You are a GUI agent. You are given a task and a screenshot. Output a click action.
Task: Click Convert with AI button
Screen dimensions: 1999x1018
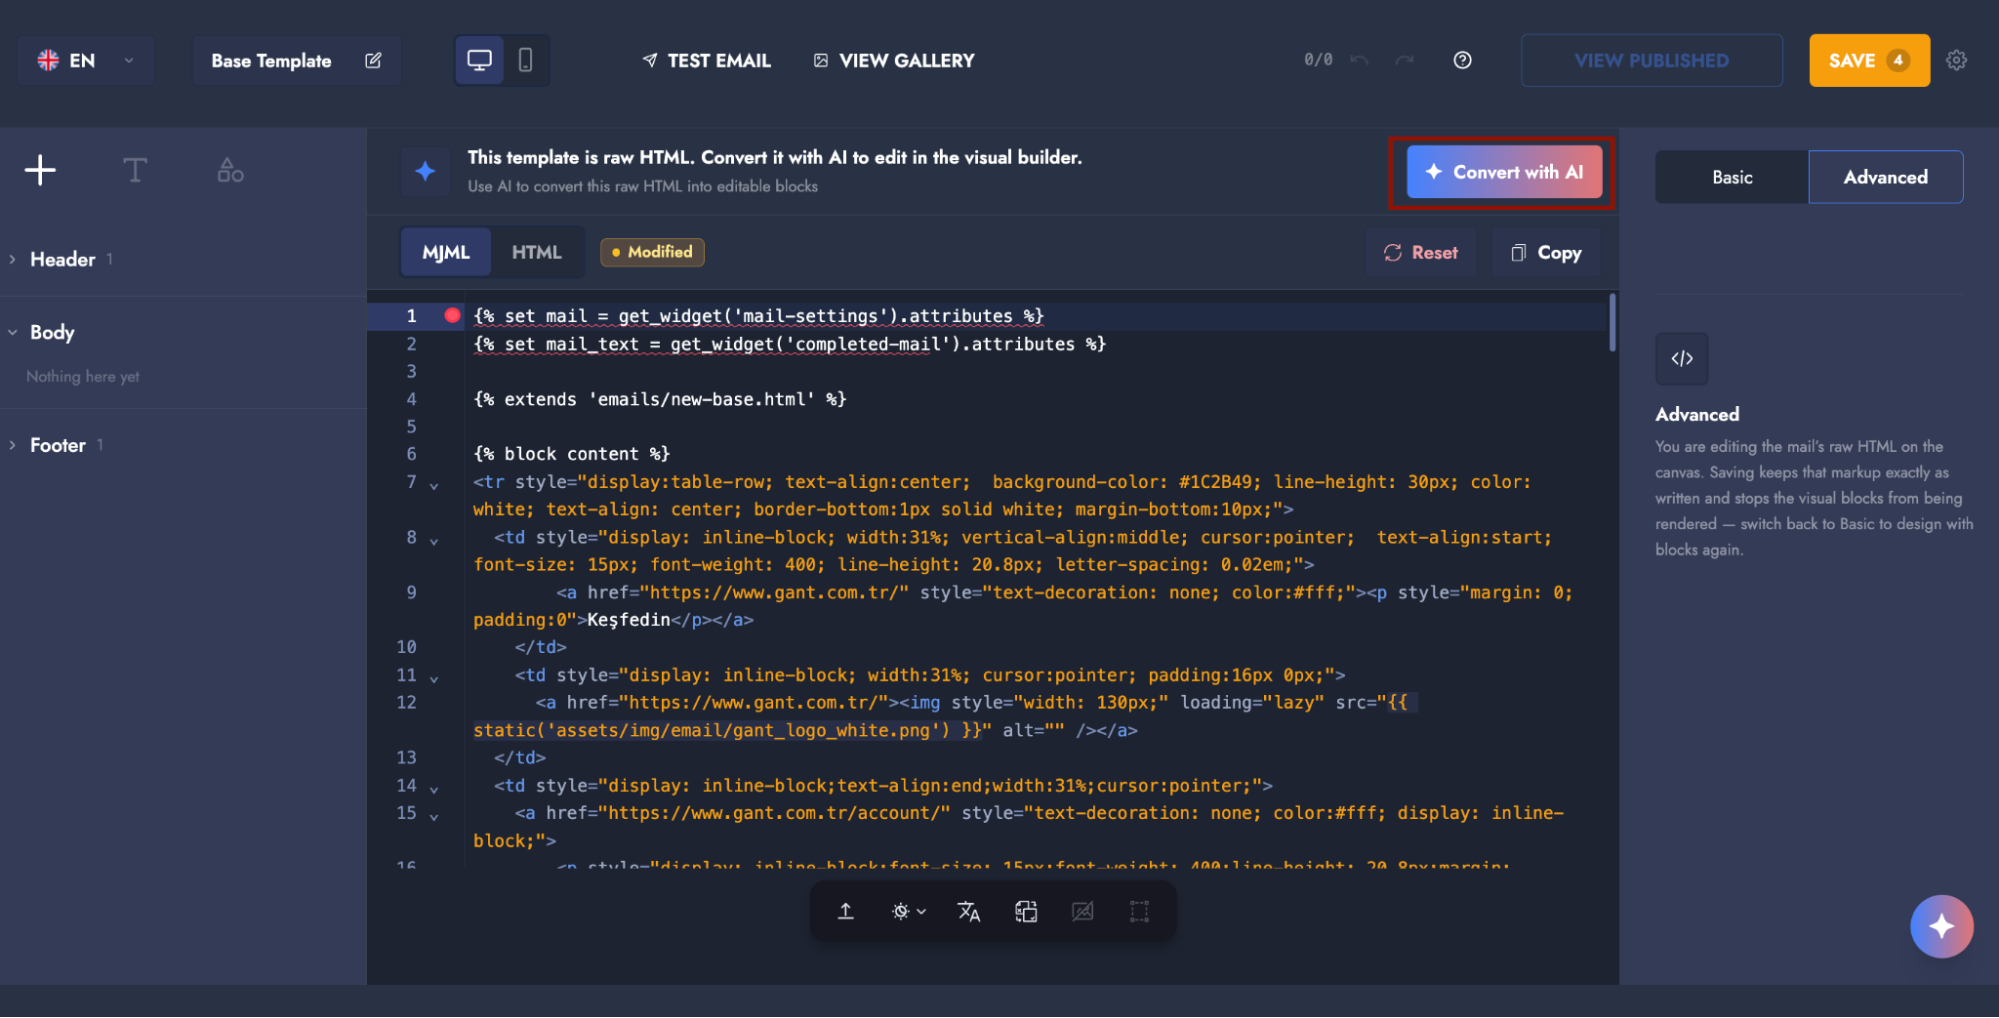coord(1503,172)
